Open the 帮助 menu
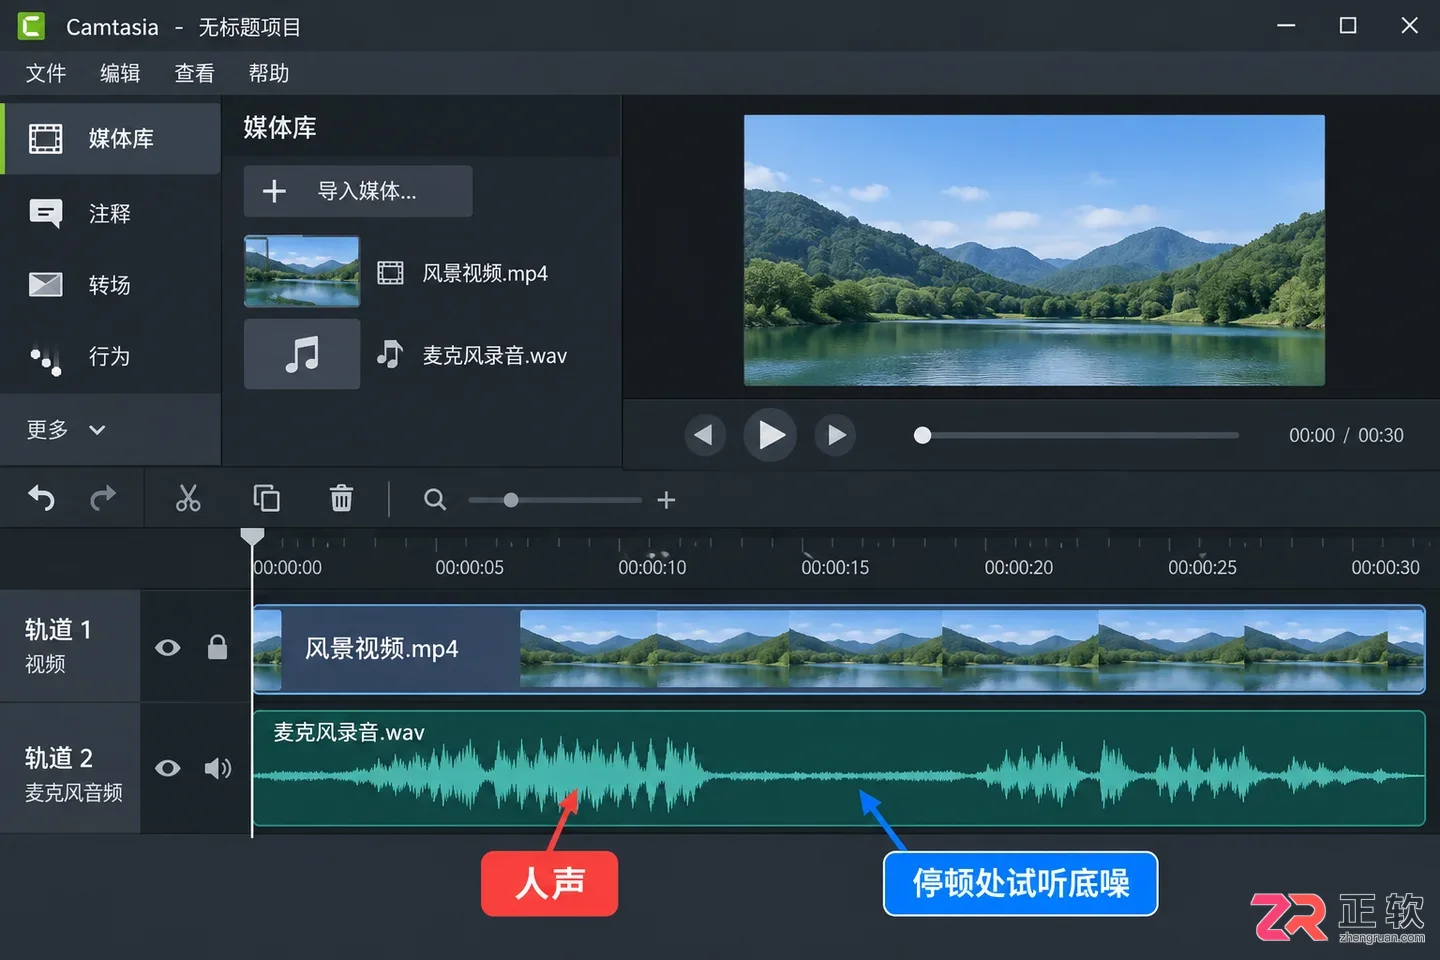Screen dimensions: 1440x960 coord(269,73)
